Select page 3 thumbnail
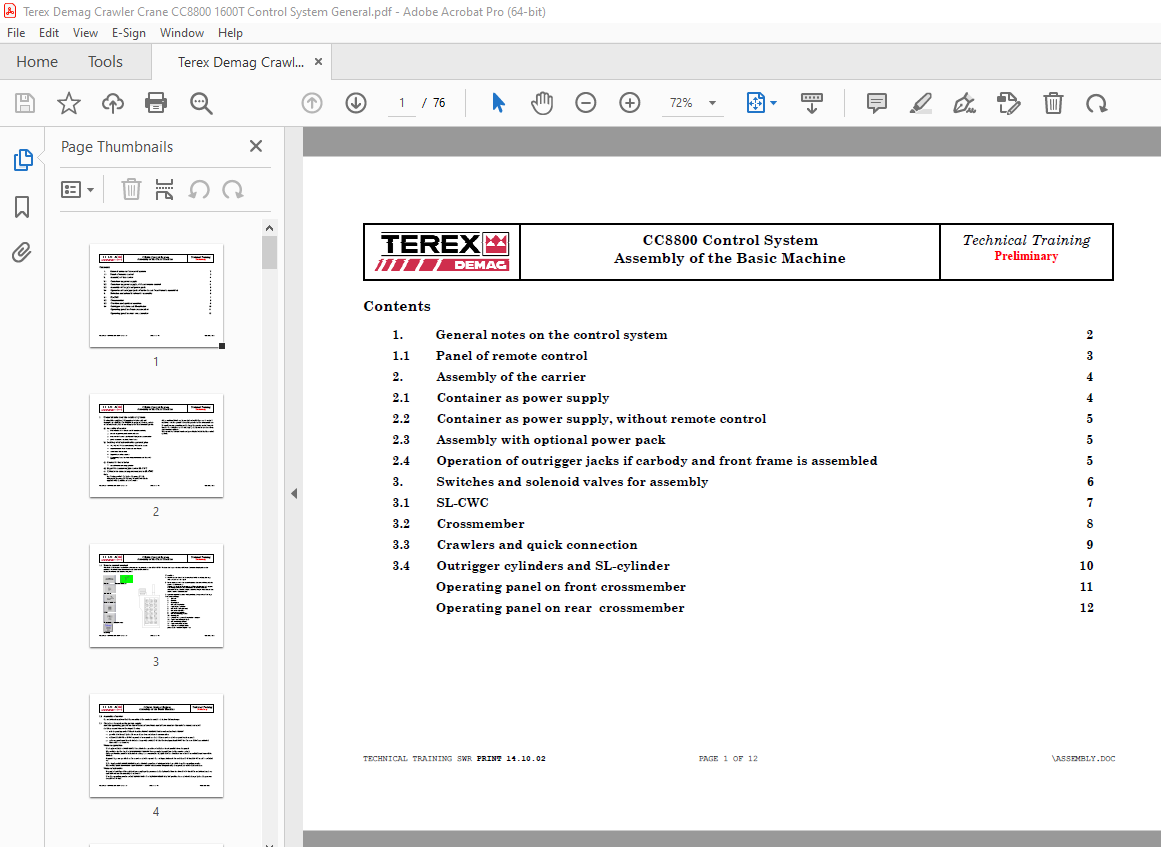The image size is (1161, 847). click(156, 596)
